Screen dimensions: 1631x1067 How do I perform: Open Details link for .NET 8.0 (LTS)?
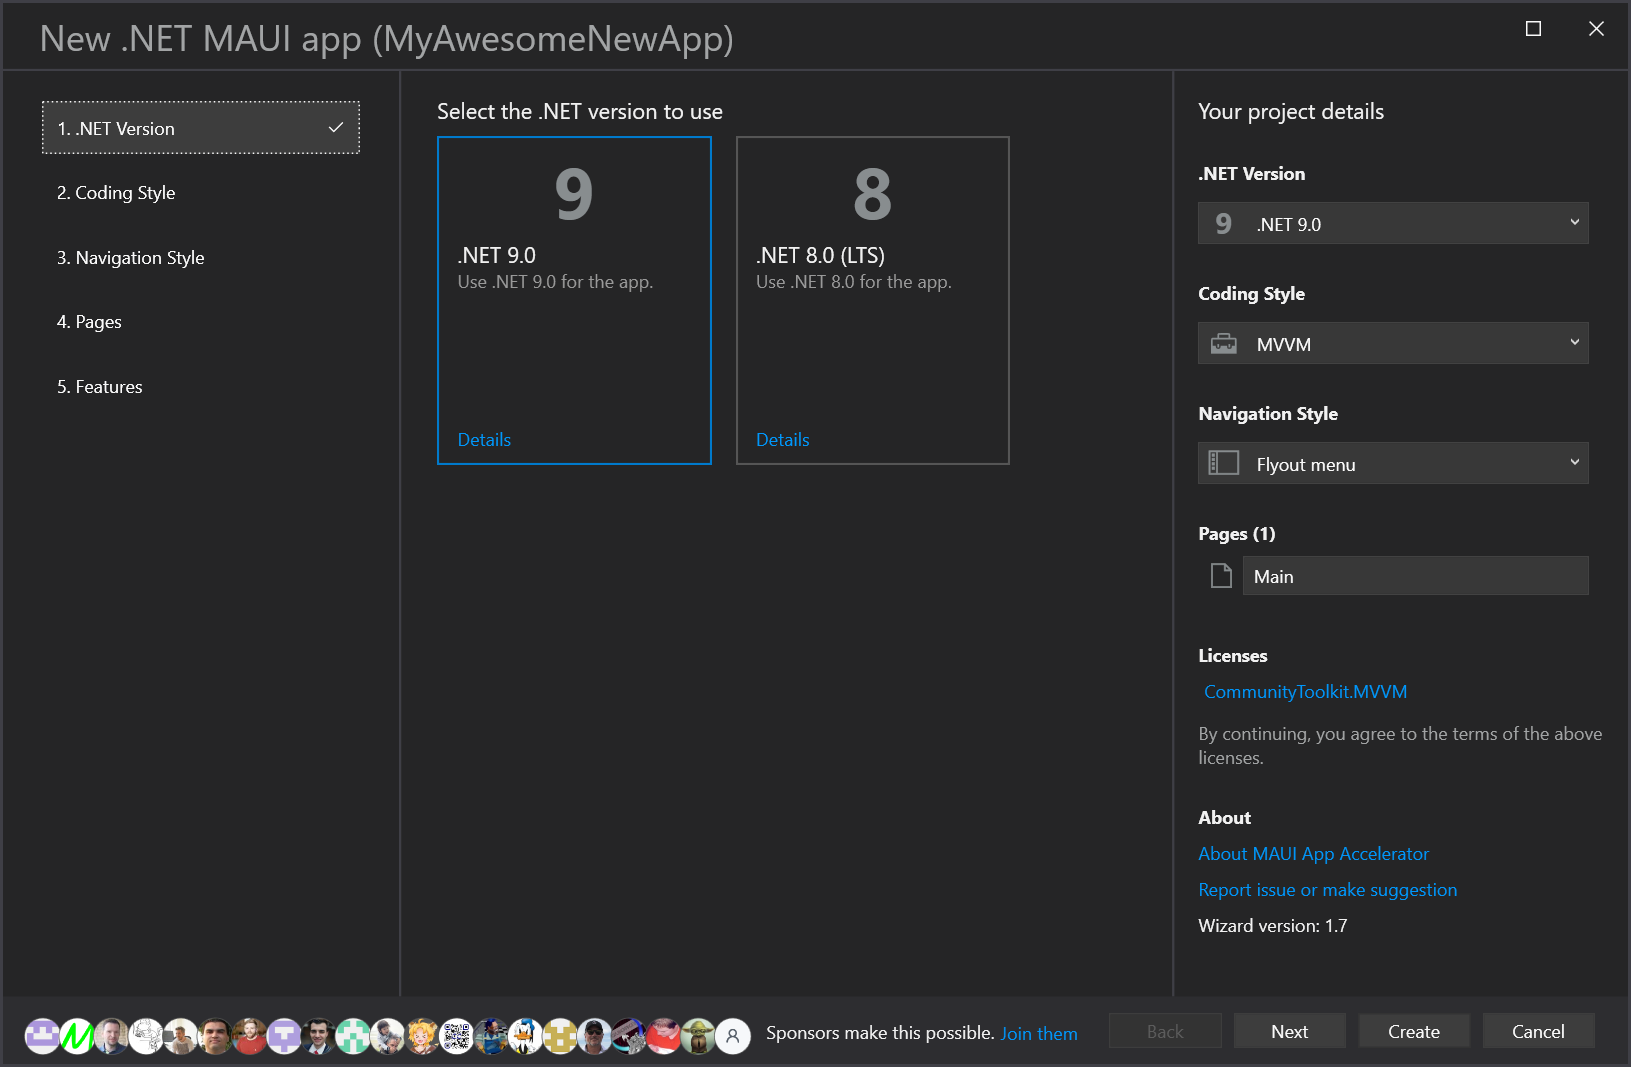tap(783, 440)
